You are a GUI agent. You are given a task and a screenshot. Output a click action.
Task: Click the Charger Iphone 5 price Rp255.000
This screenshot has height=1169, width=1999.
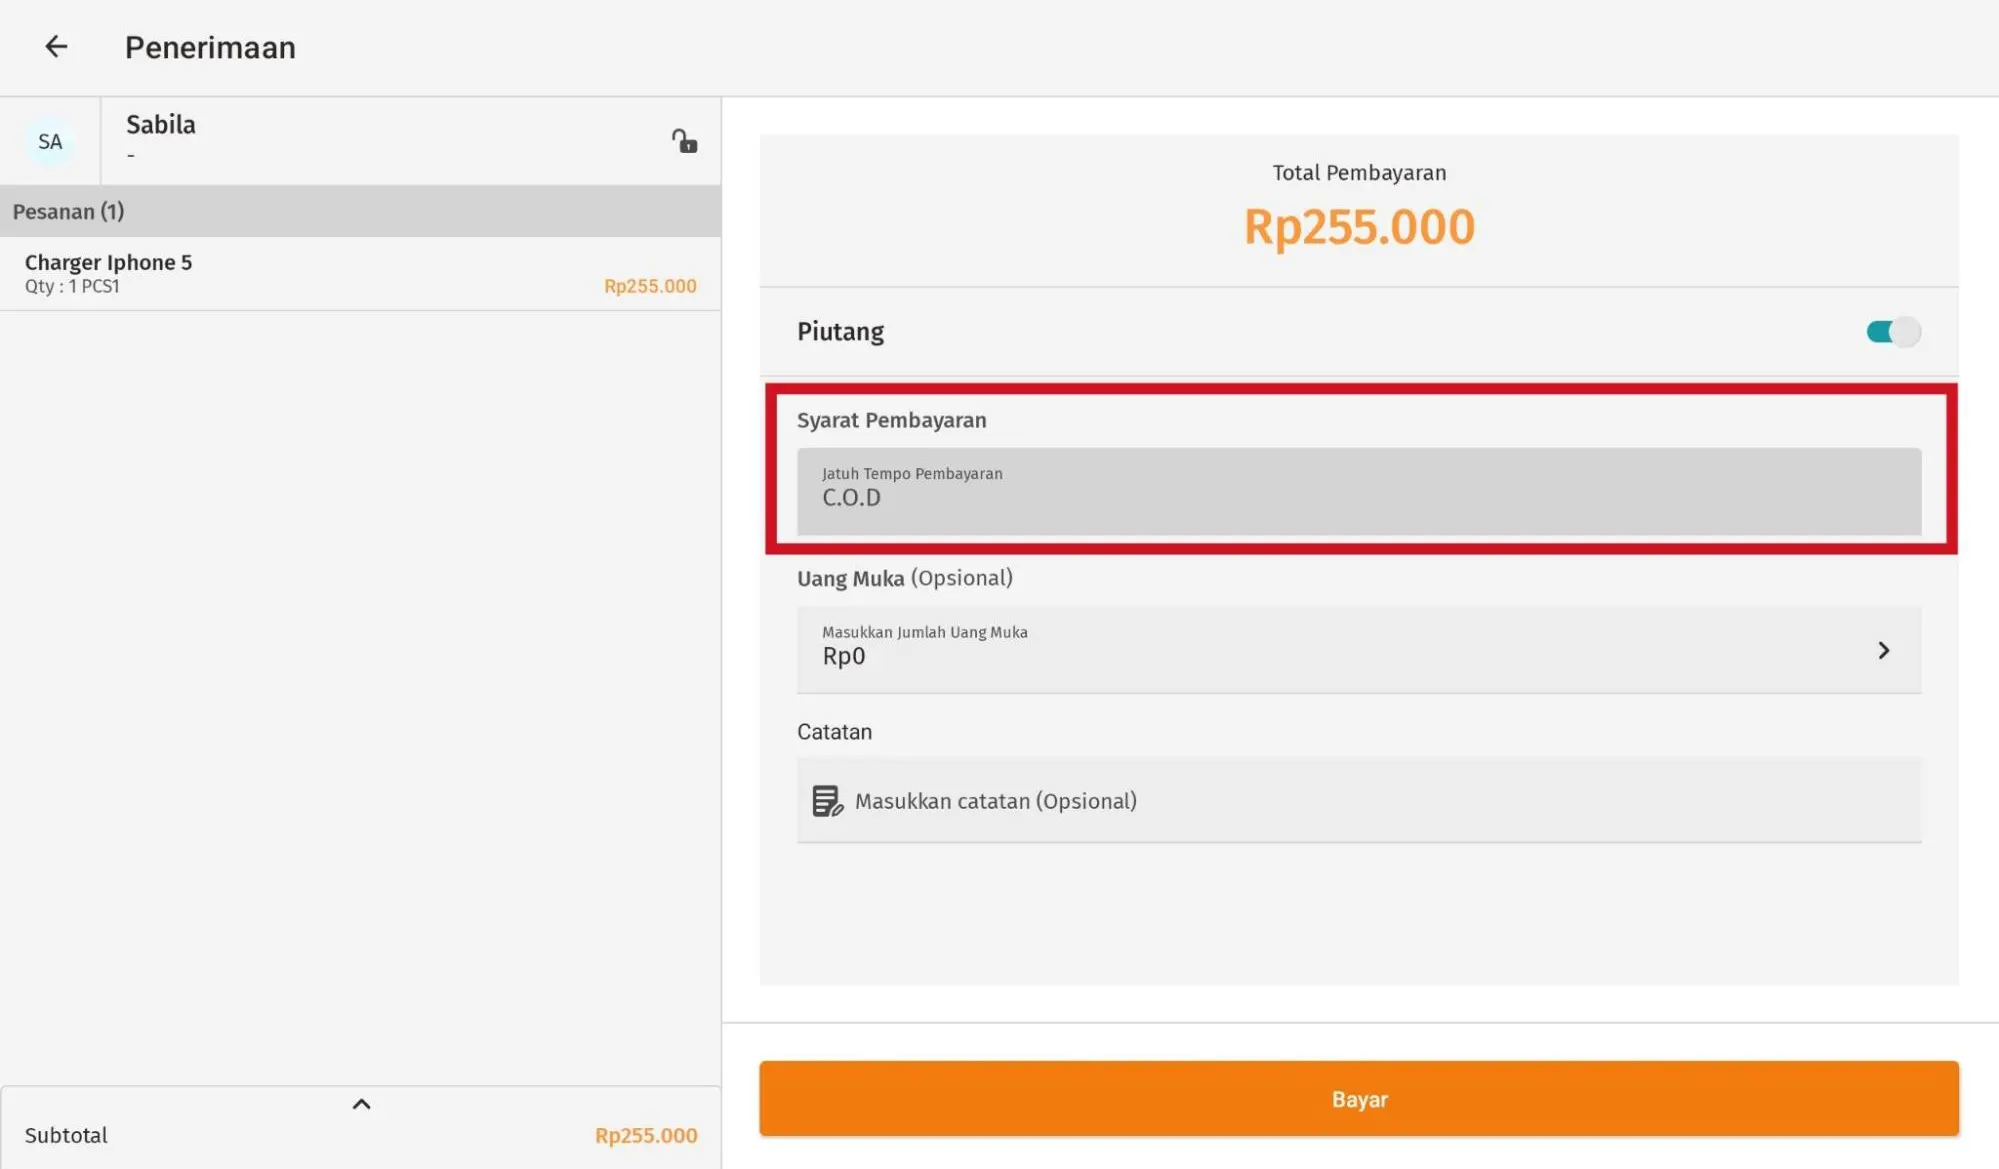650,287
